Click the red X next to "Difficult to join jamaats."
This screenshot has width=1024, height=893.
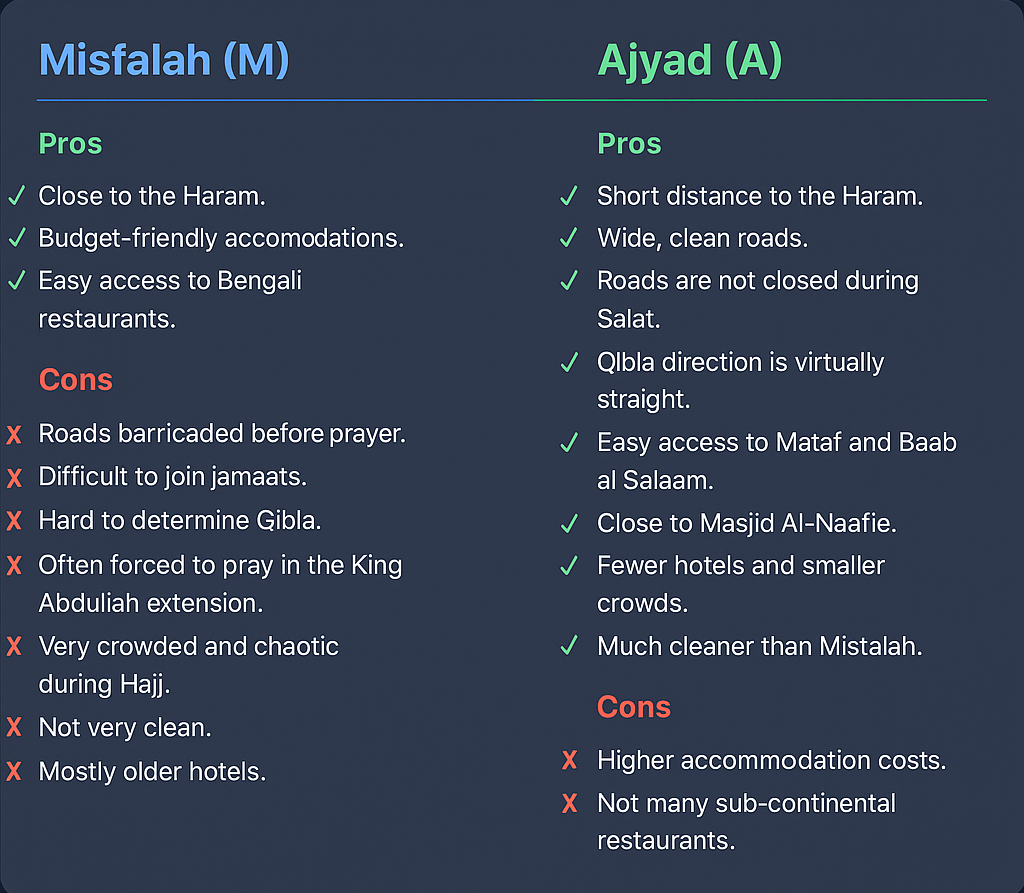[x=15, y=478]
